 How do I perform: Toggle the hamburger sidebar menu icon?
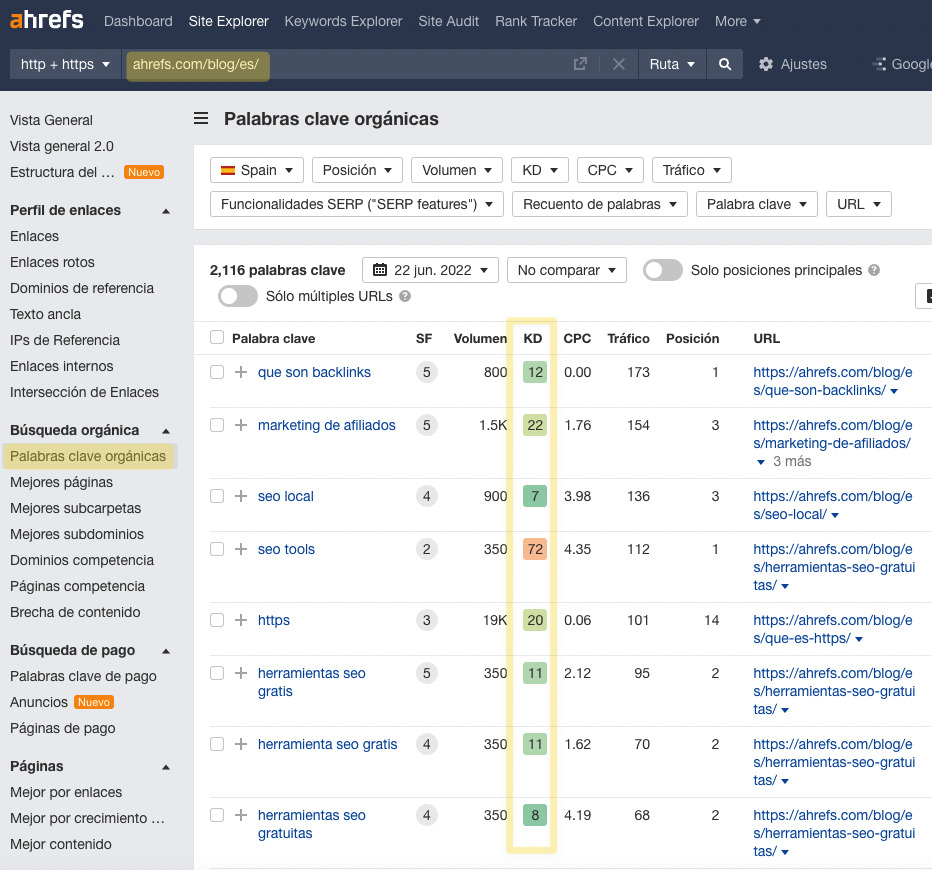[201, 119]
